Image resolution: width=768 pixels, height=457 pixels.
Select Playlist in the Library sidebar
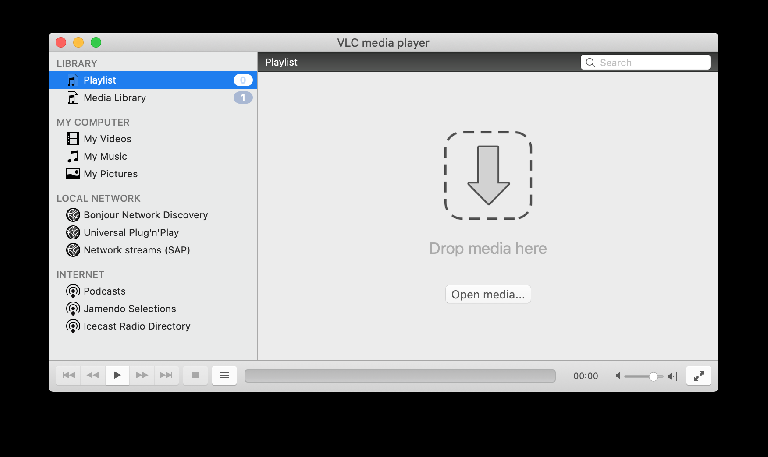153,80
